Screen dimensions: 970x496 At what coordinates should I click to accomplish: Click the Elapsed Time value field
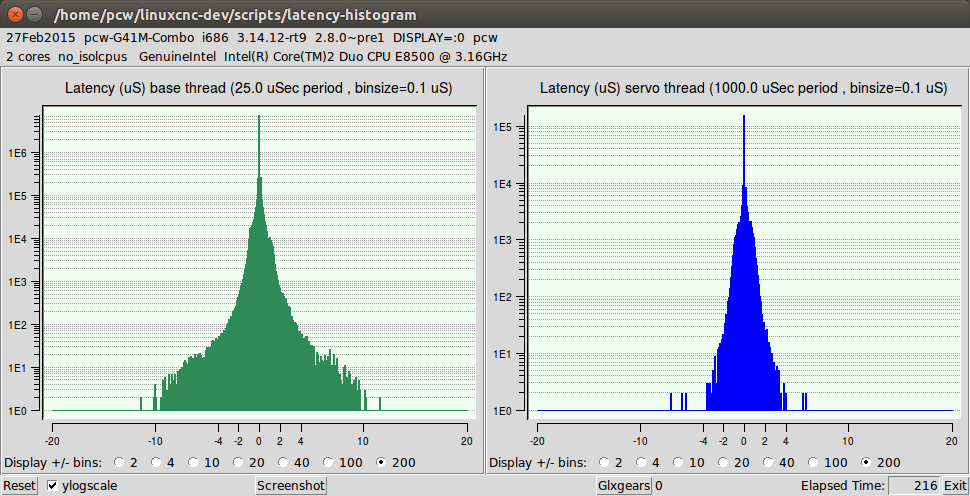pyautogui.click(x=914, y=486)
